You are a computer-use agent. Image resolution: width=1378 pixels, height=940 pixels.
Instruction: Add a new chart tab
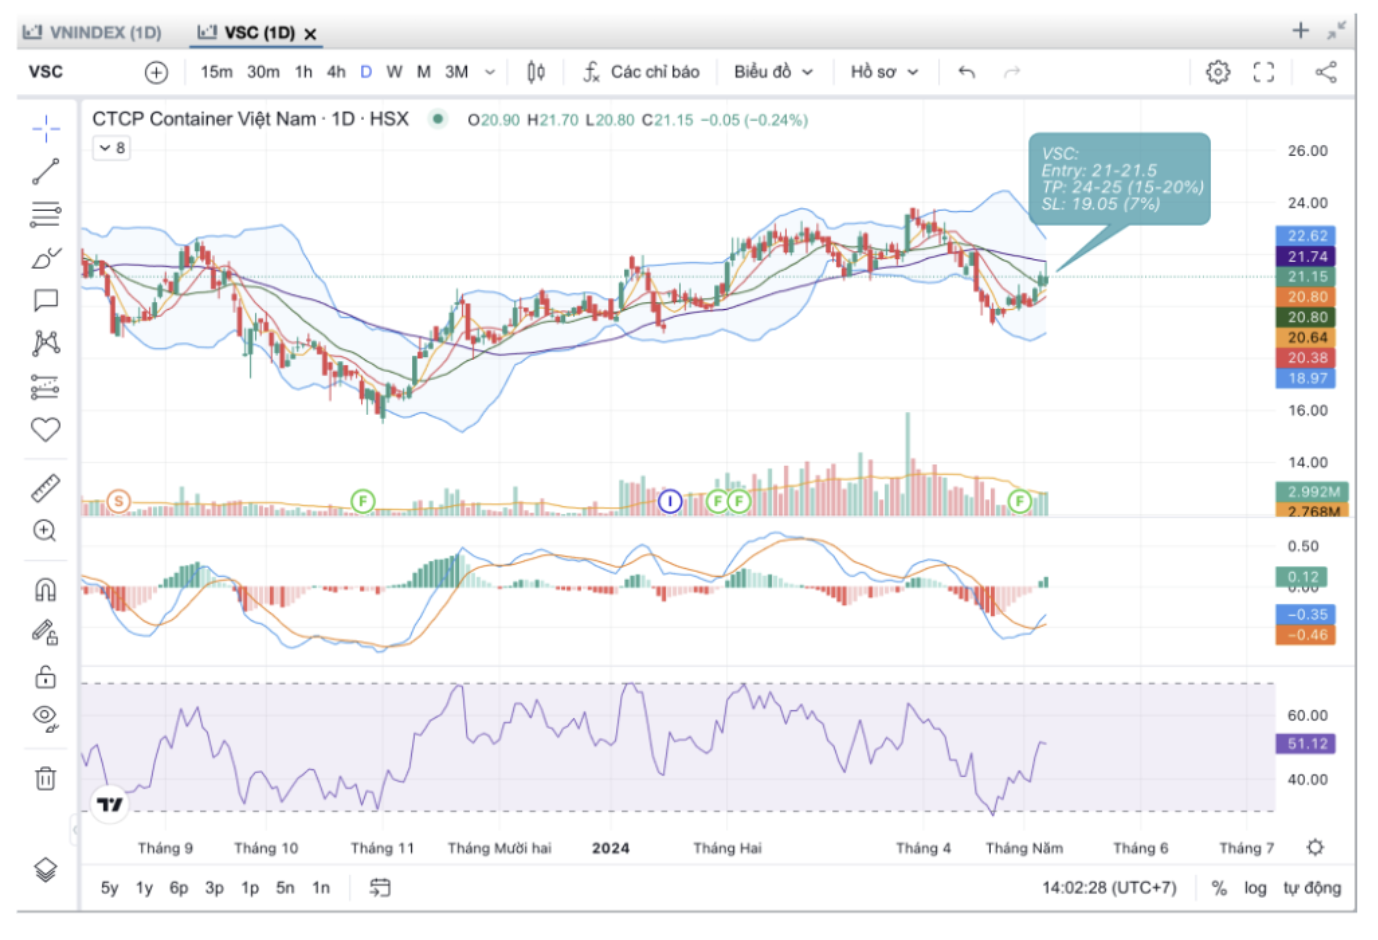pos(1300,31)
